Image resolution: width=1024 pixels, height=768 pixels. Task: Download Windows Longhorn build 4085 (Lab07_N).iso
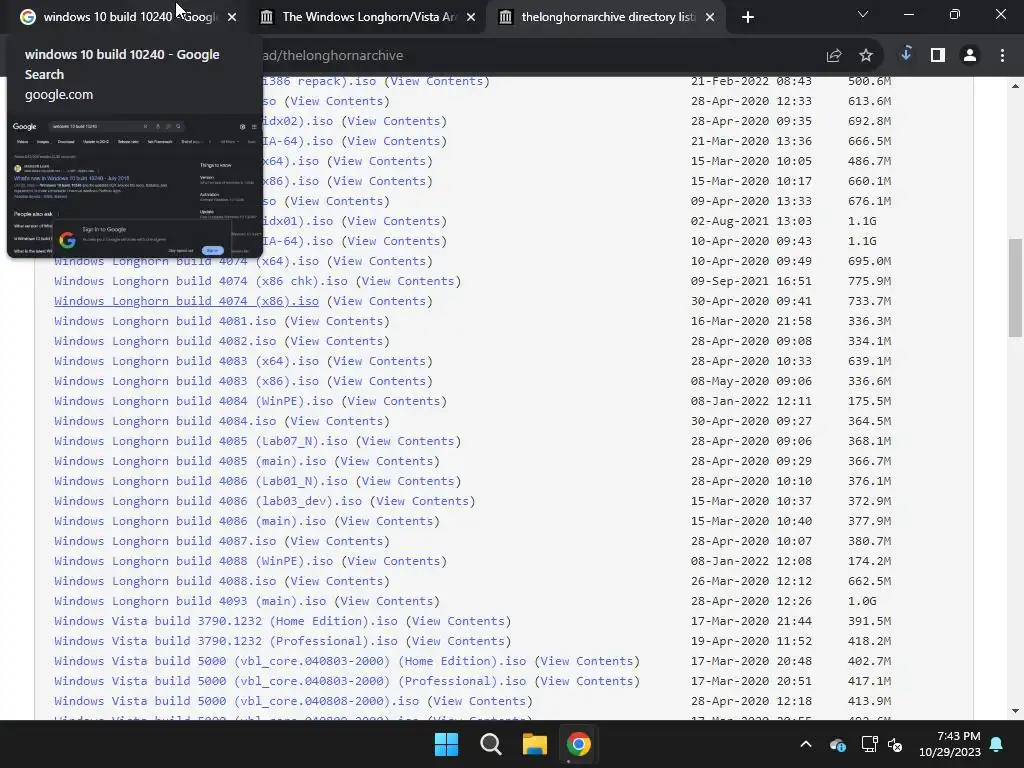tap(200, 441)
